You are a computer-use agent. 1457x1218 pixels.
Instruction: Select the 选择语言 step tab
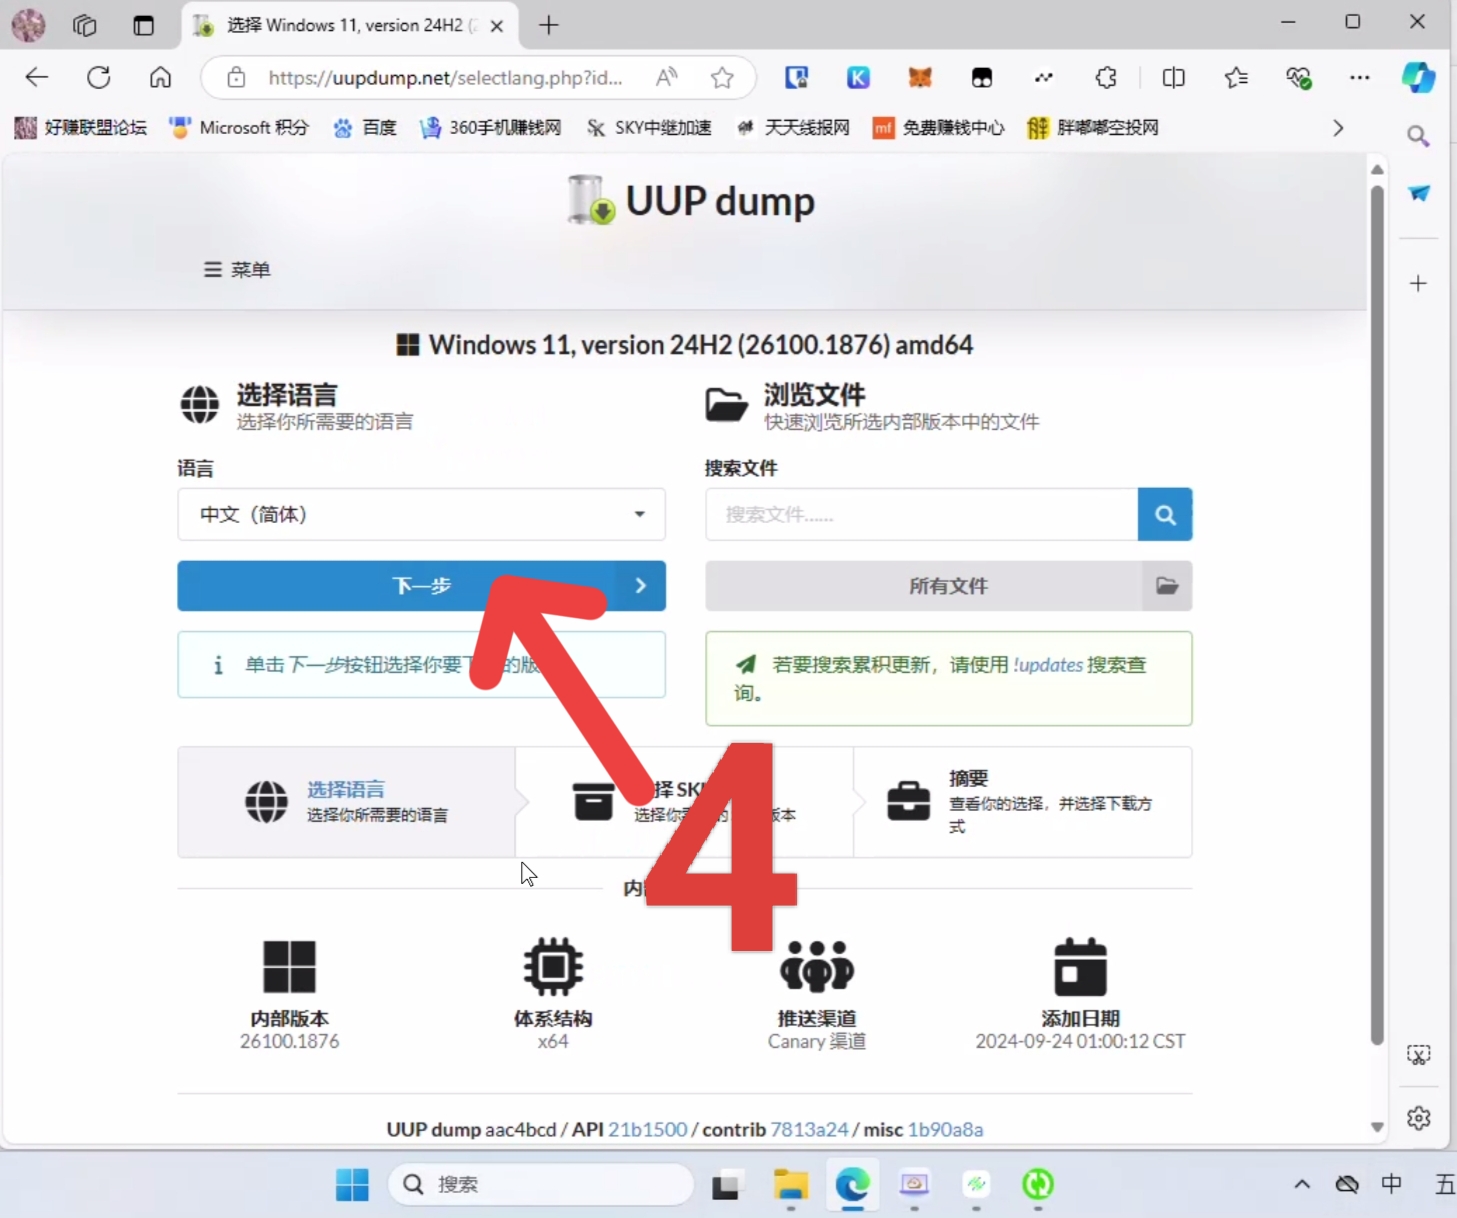click(x=347, y=801)
